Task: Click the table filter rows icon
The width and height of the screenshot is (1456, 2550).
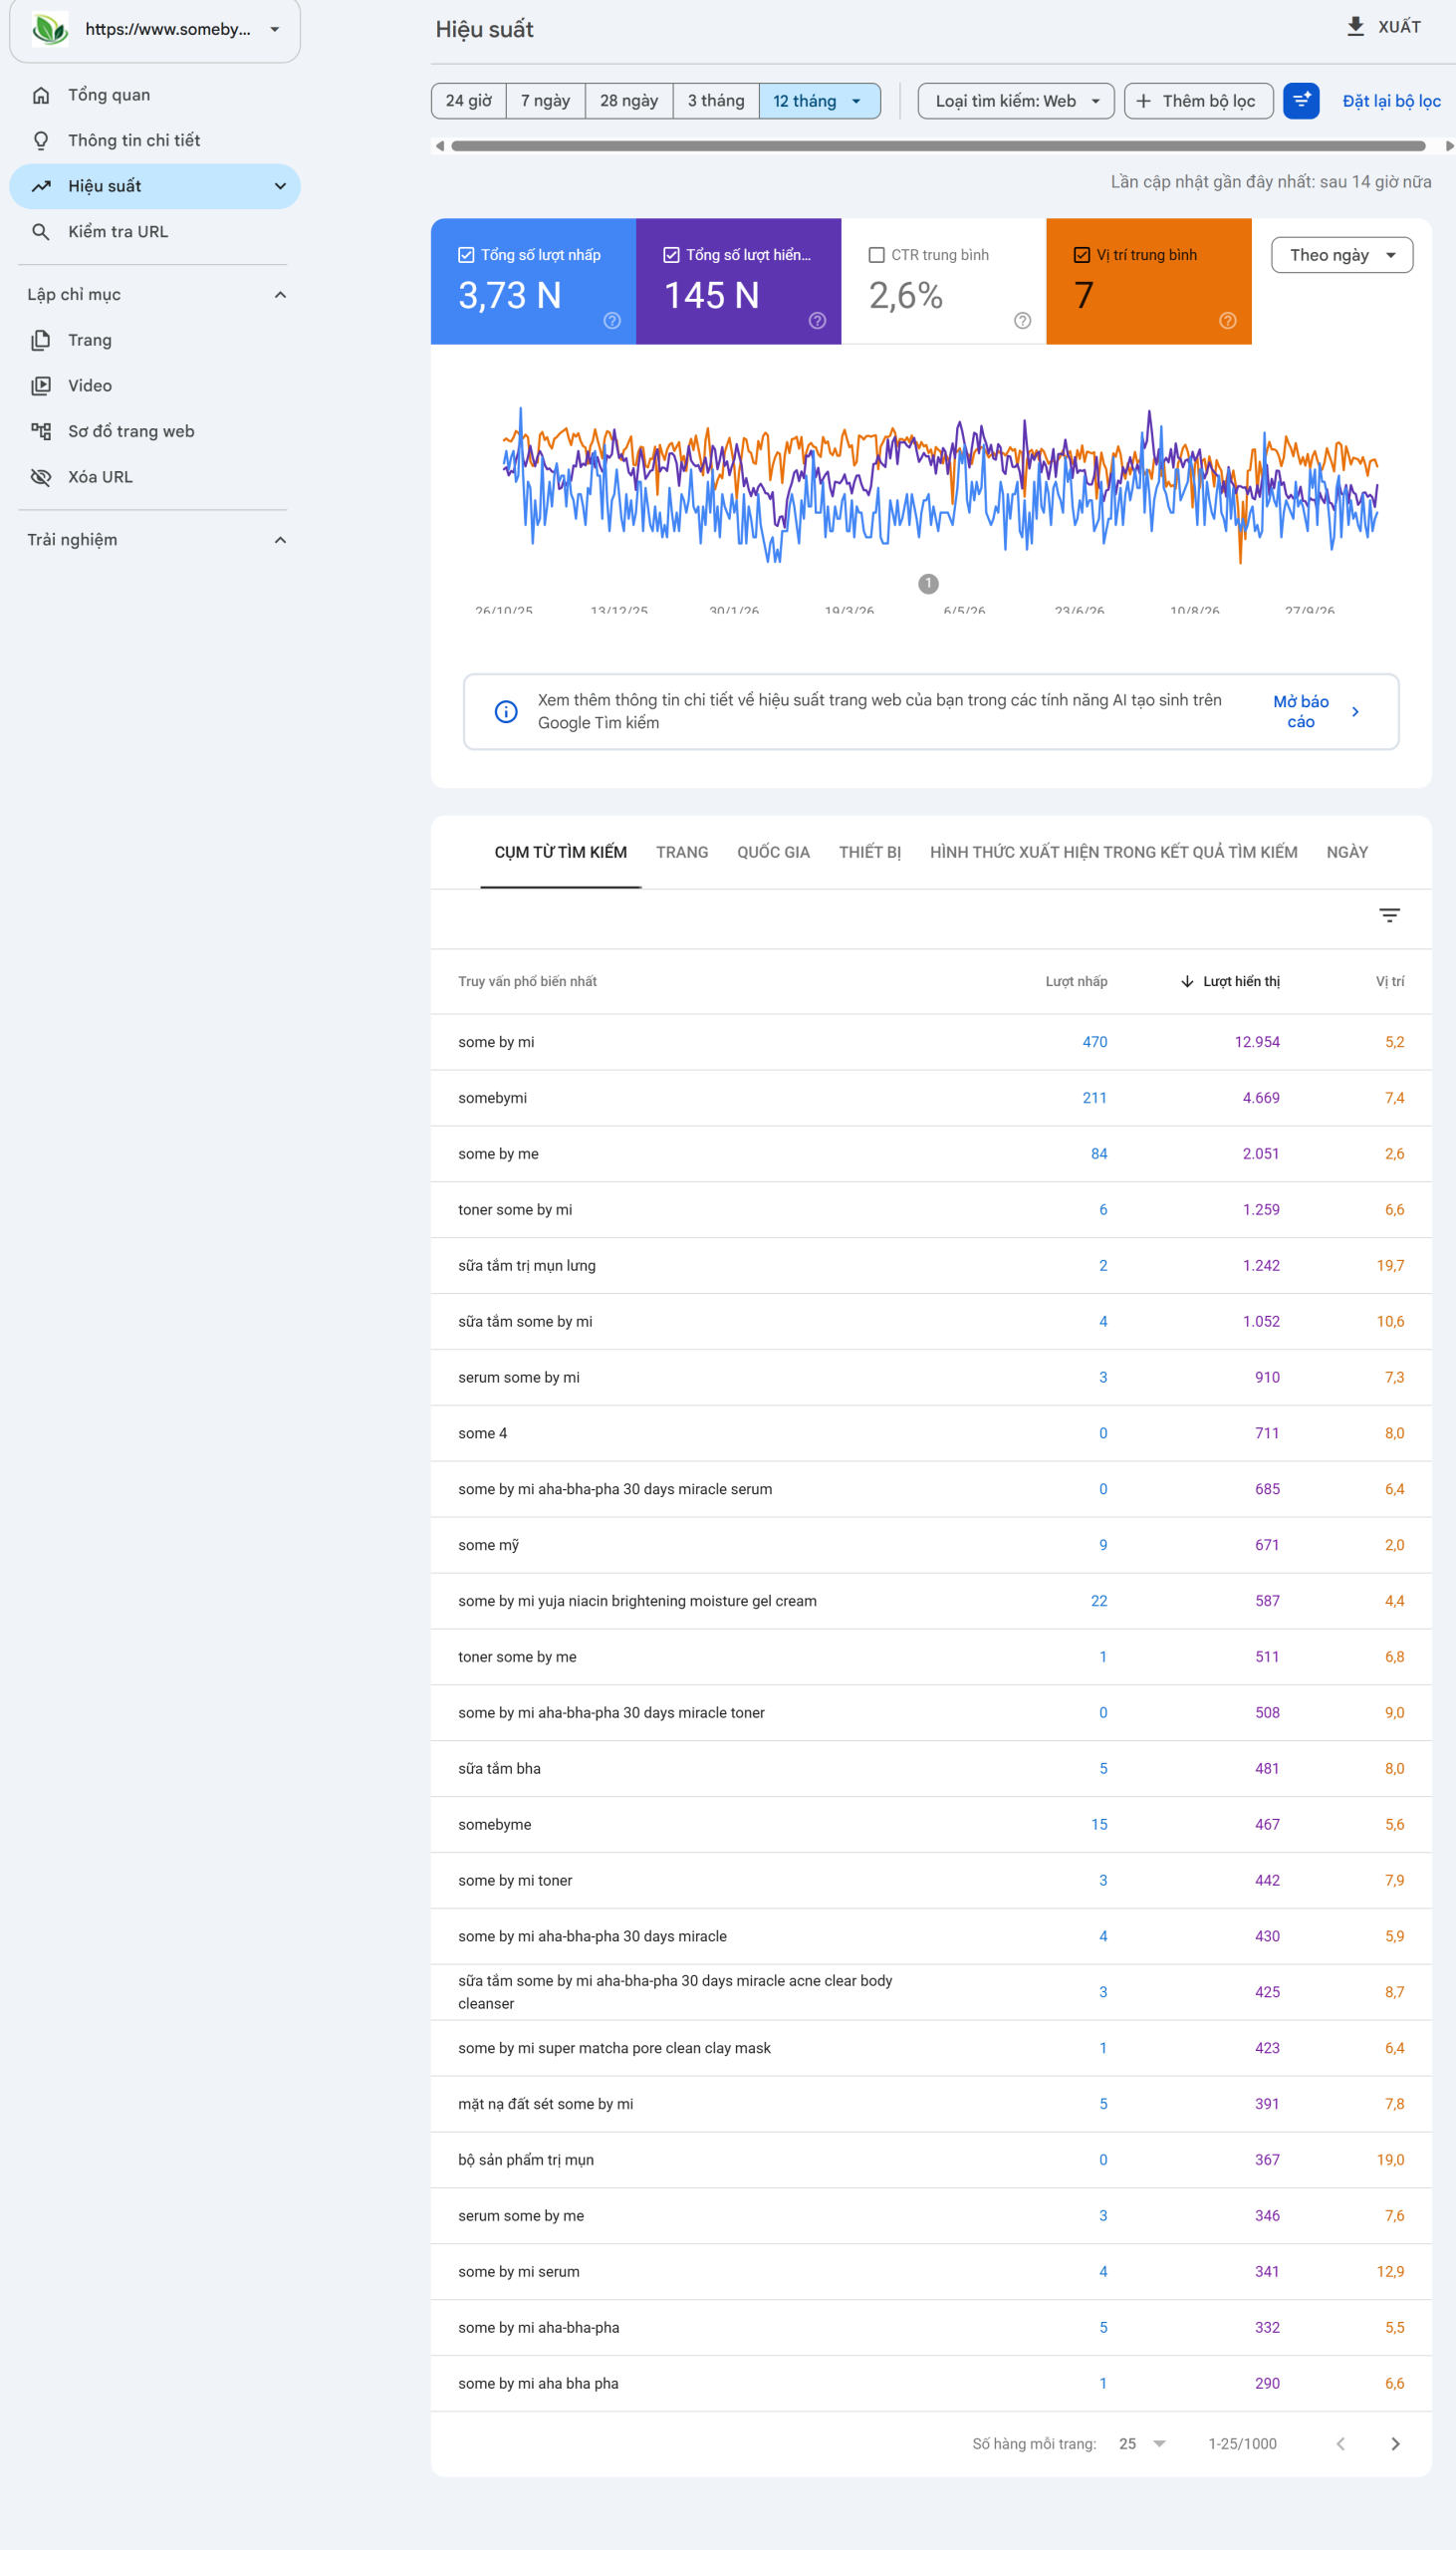Action: pyautogui.click(x=1389, y=916)
